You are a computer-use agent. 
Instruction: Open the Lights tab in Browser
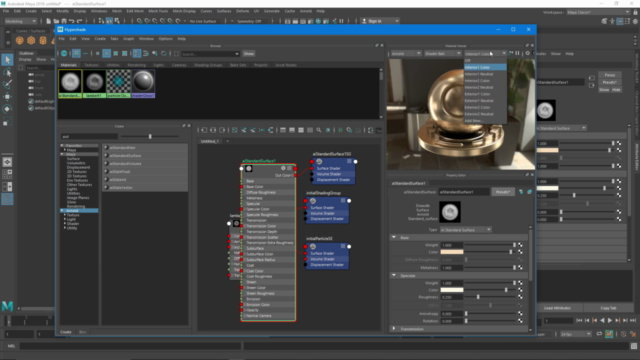pyautogui.click(x=158, y=65)
